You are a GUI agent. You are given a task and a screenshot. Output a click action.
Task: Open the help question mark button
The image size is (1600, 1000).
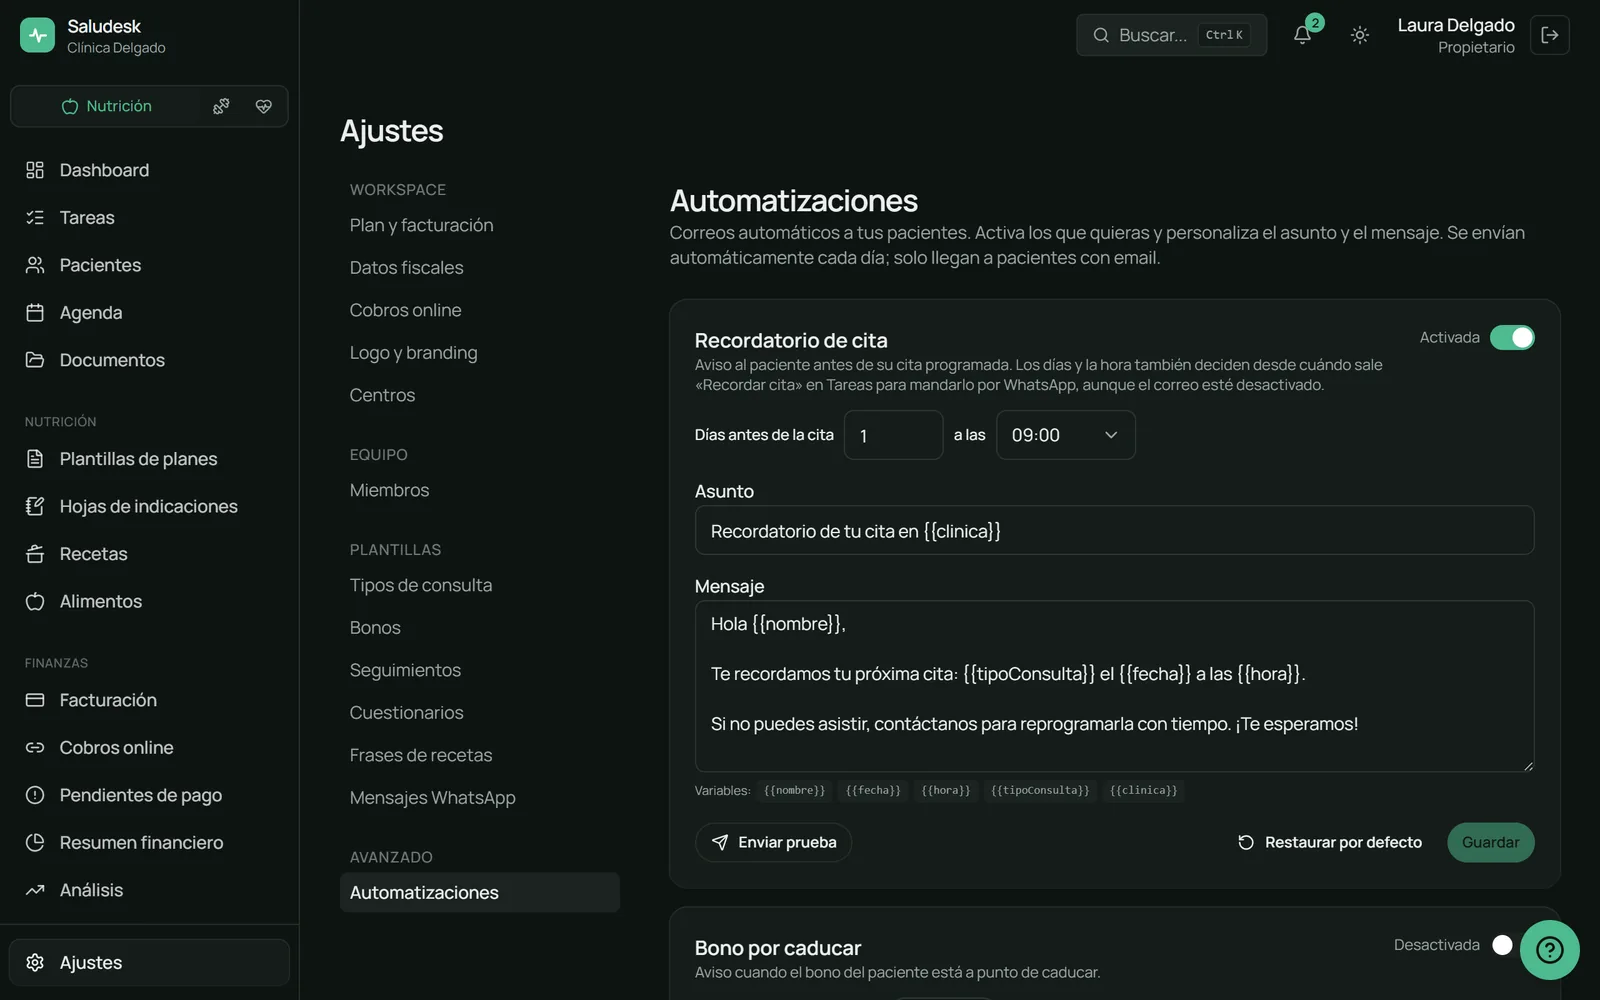tap(1549, 950)
